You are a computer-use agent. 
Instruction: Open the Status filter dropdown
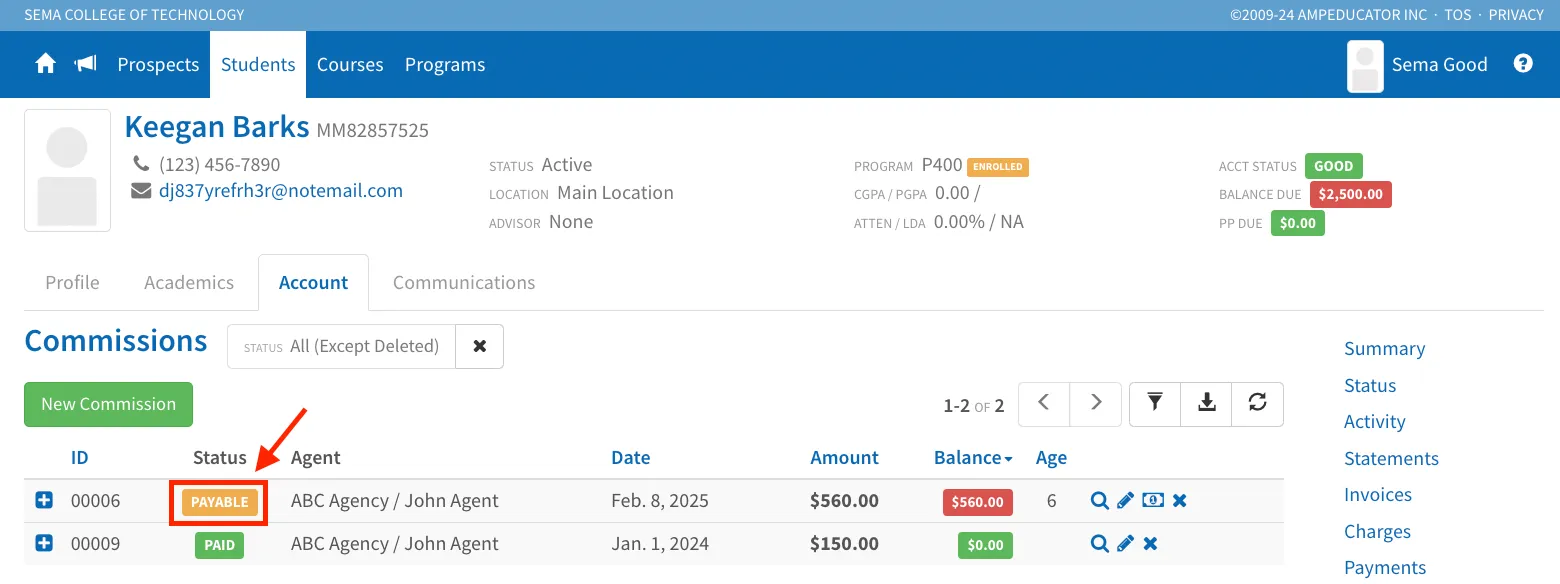341,346
